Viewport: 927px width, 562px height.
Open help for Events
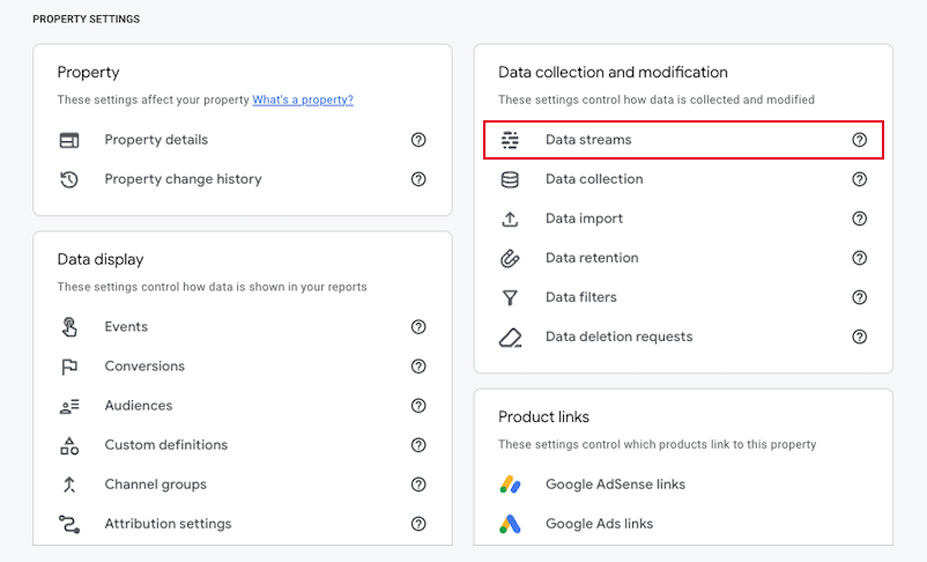tap(419, 327)
